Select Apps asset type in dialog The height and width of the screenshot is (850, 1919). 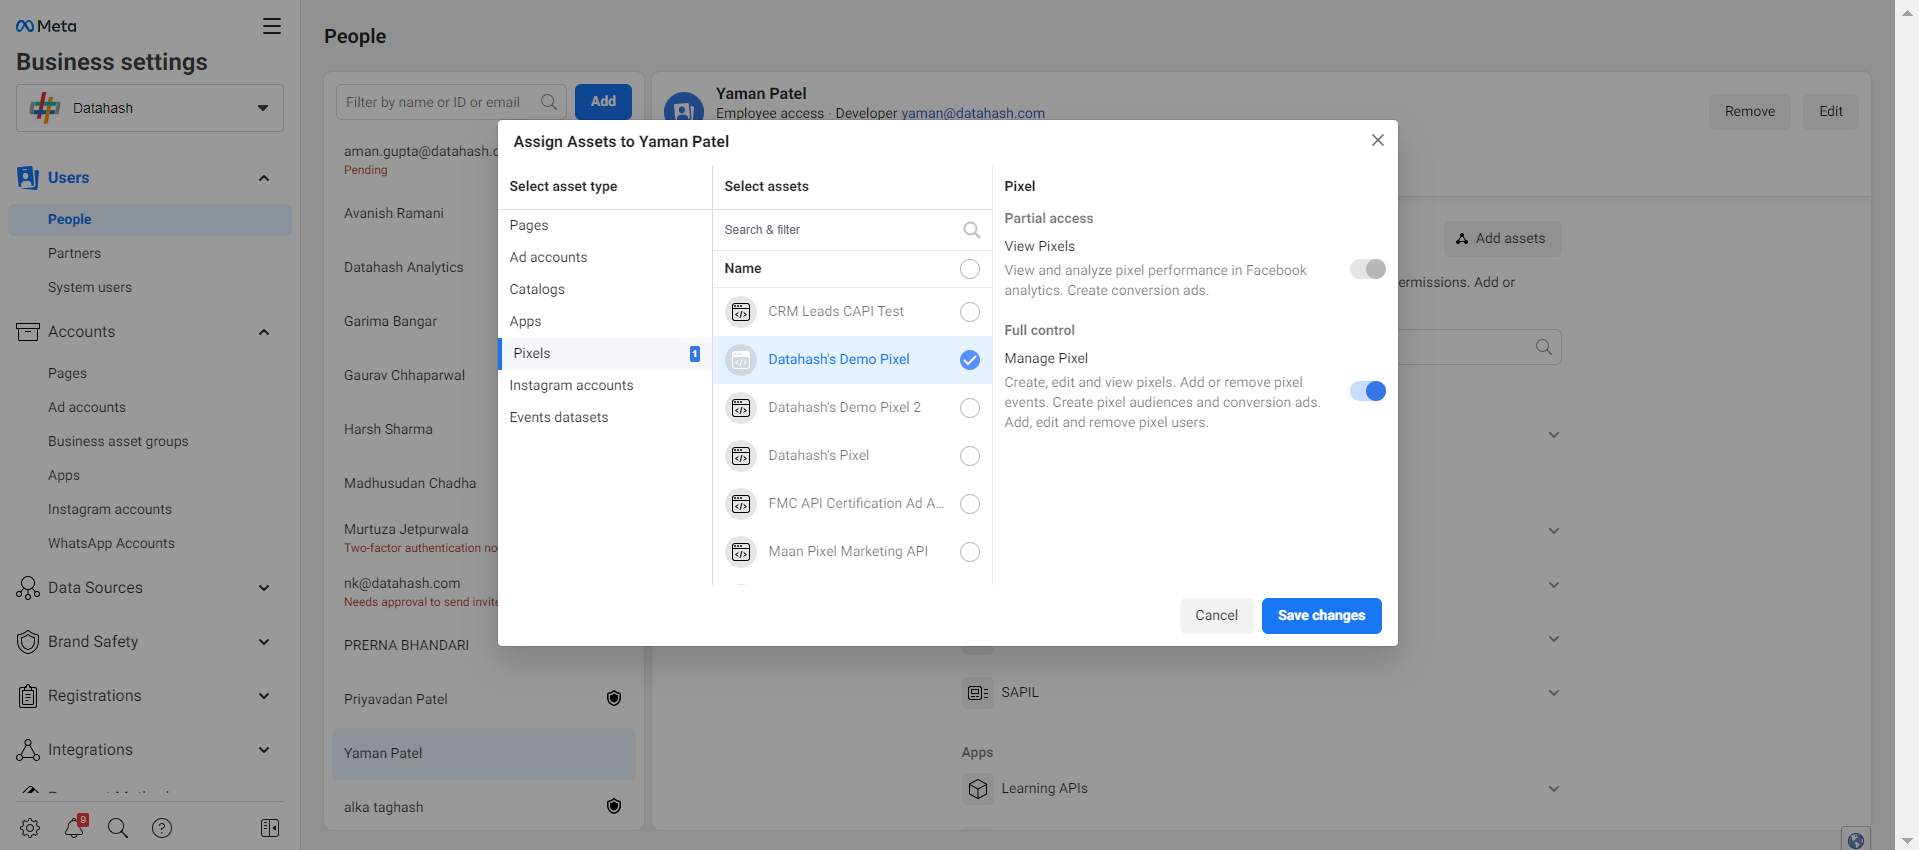tap(604, 322)
